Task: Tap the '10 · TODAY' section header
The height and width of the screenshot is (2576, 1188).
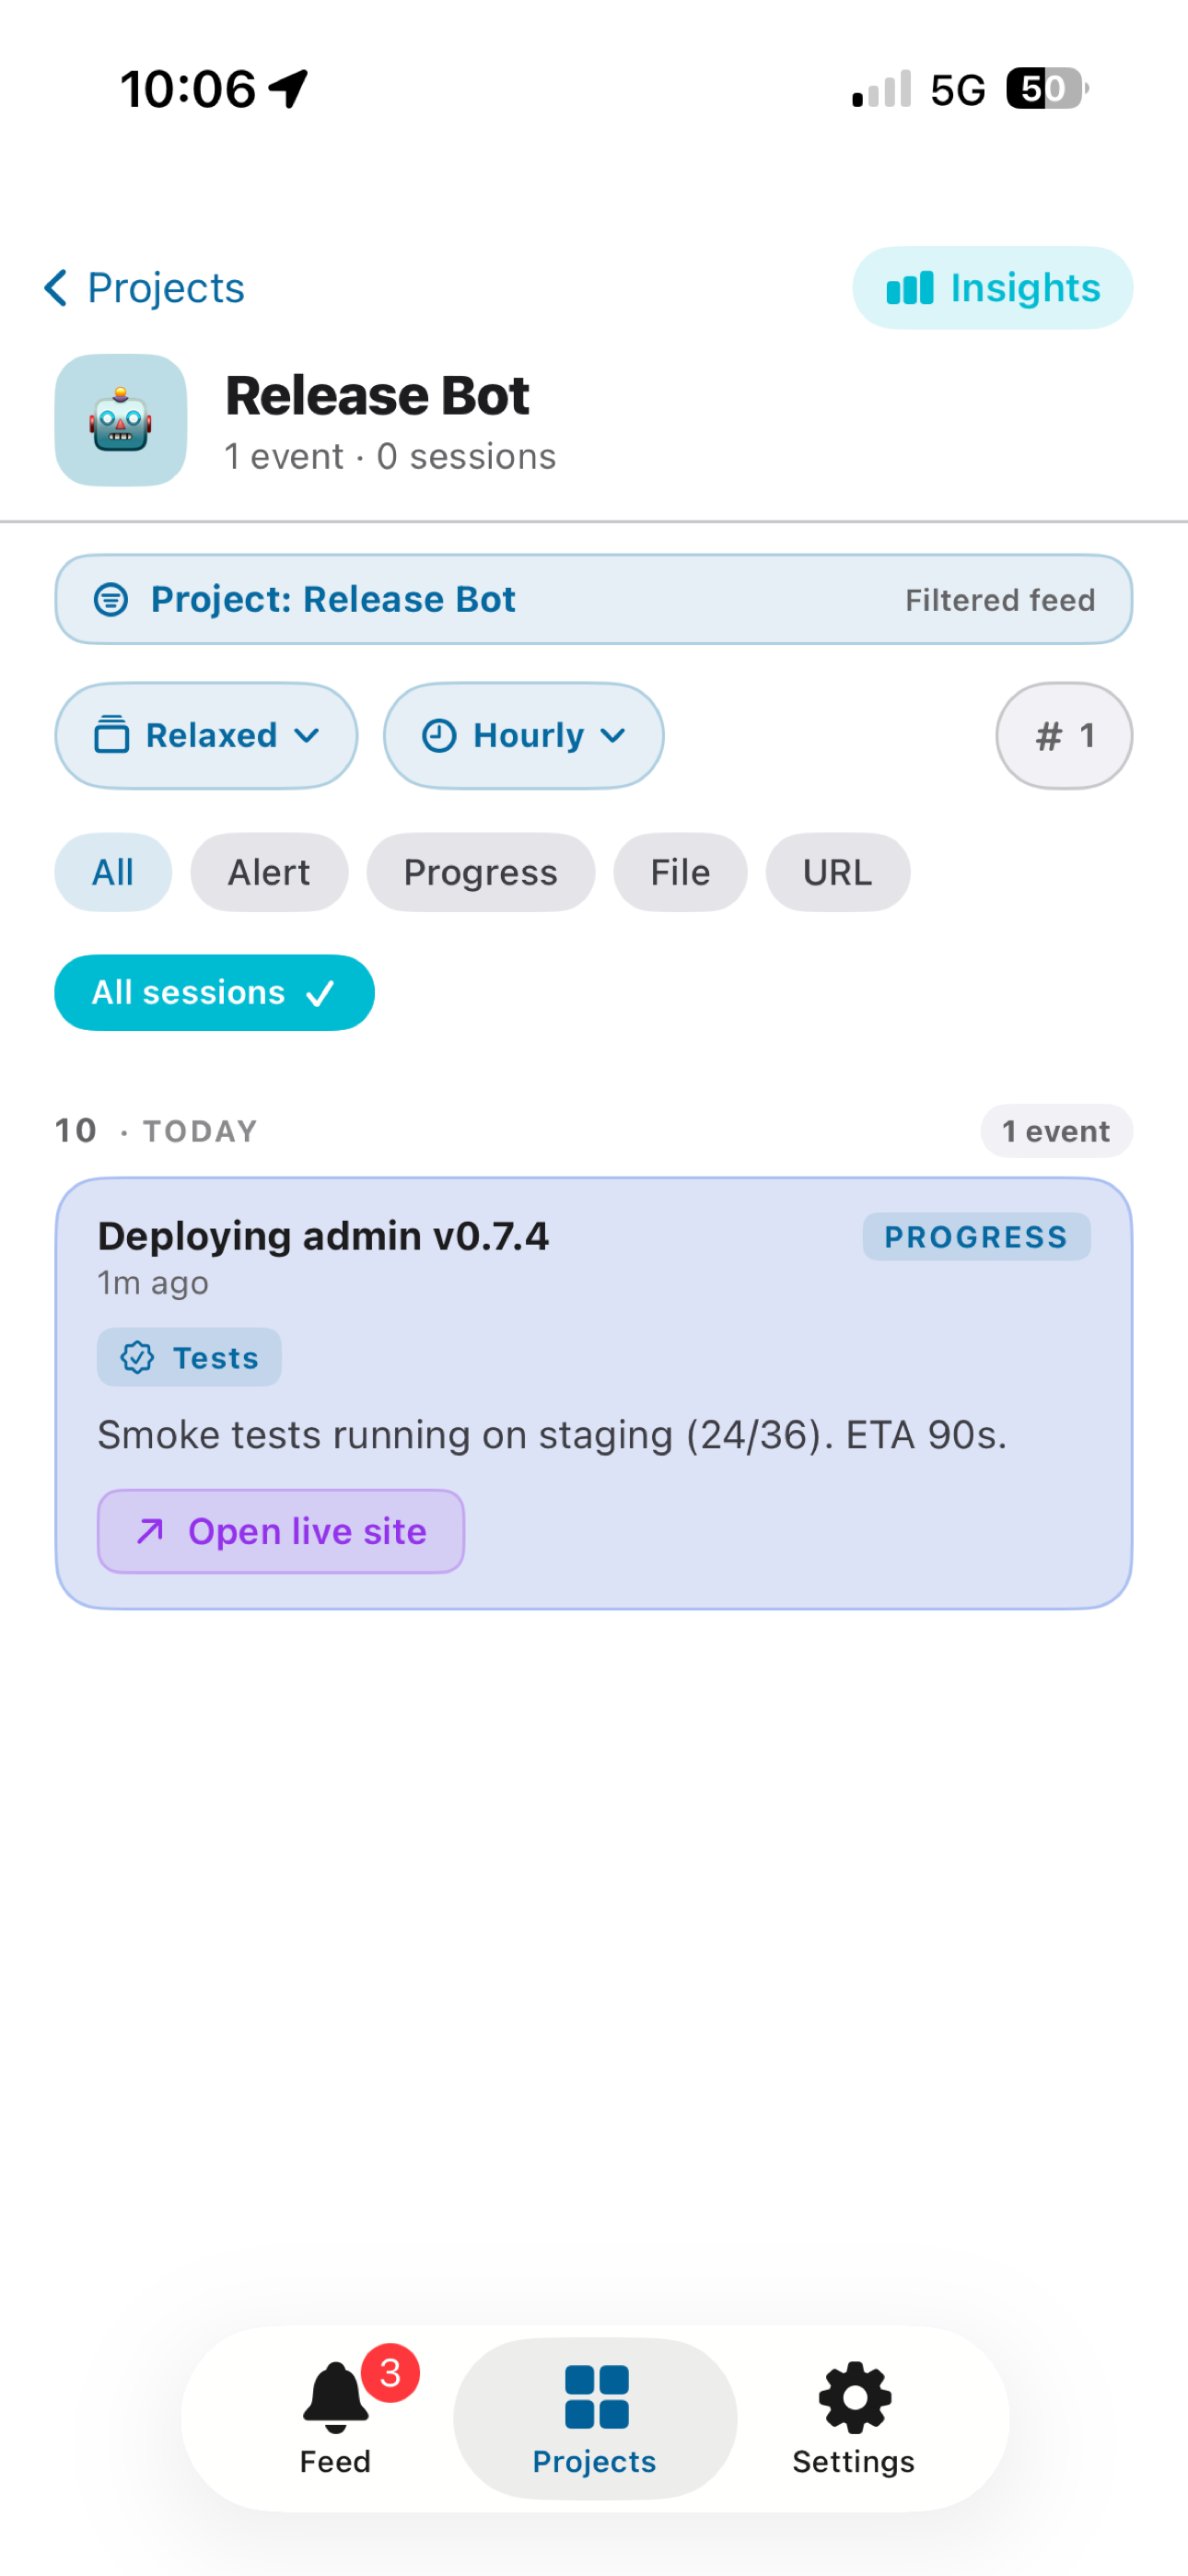Action: pos(156,1131)
